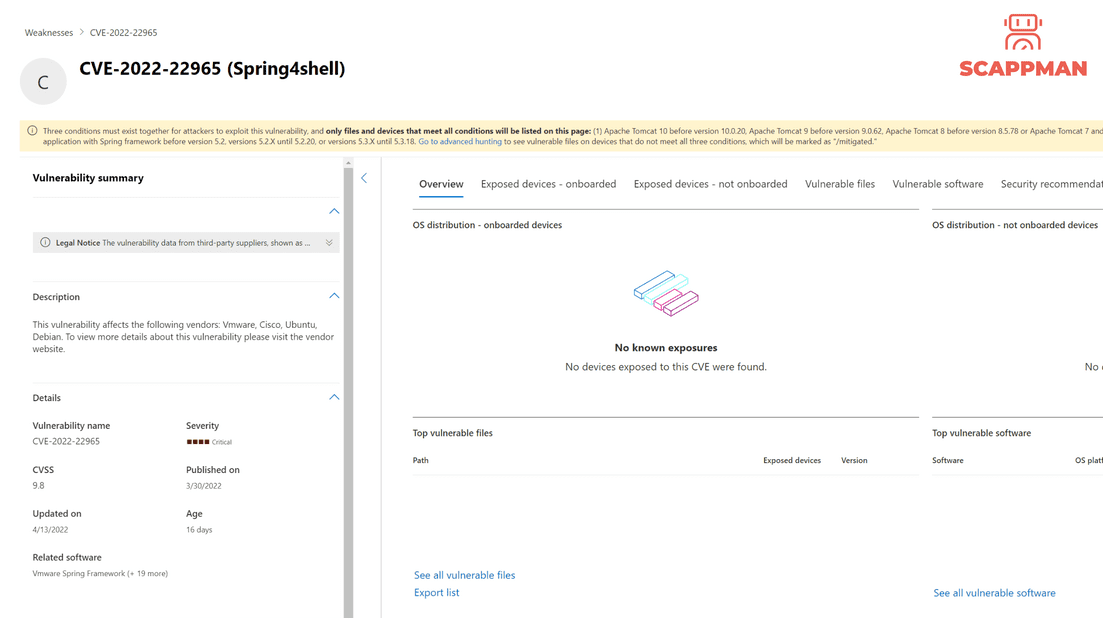Image resolution: width=1105 pixels, height=620 pixels.
Task: Click the Critical severity indicator bars
Action: click(x=199, y=441)
